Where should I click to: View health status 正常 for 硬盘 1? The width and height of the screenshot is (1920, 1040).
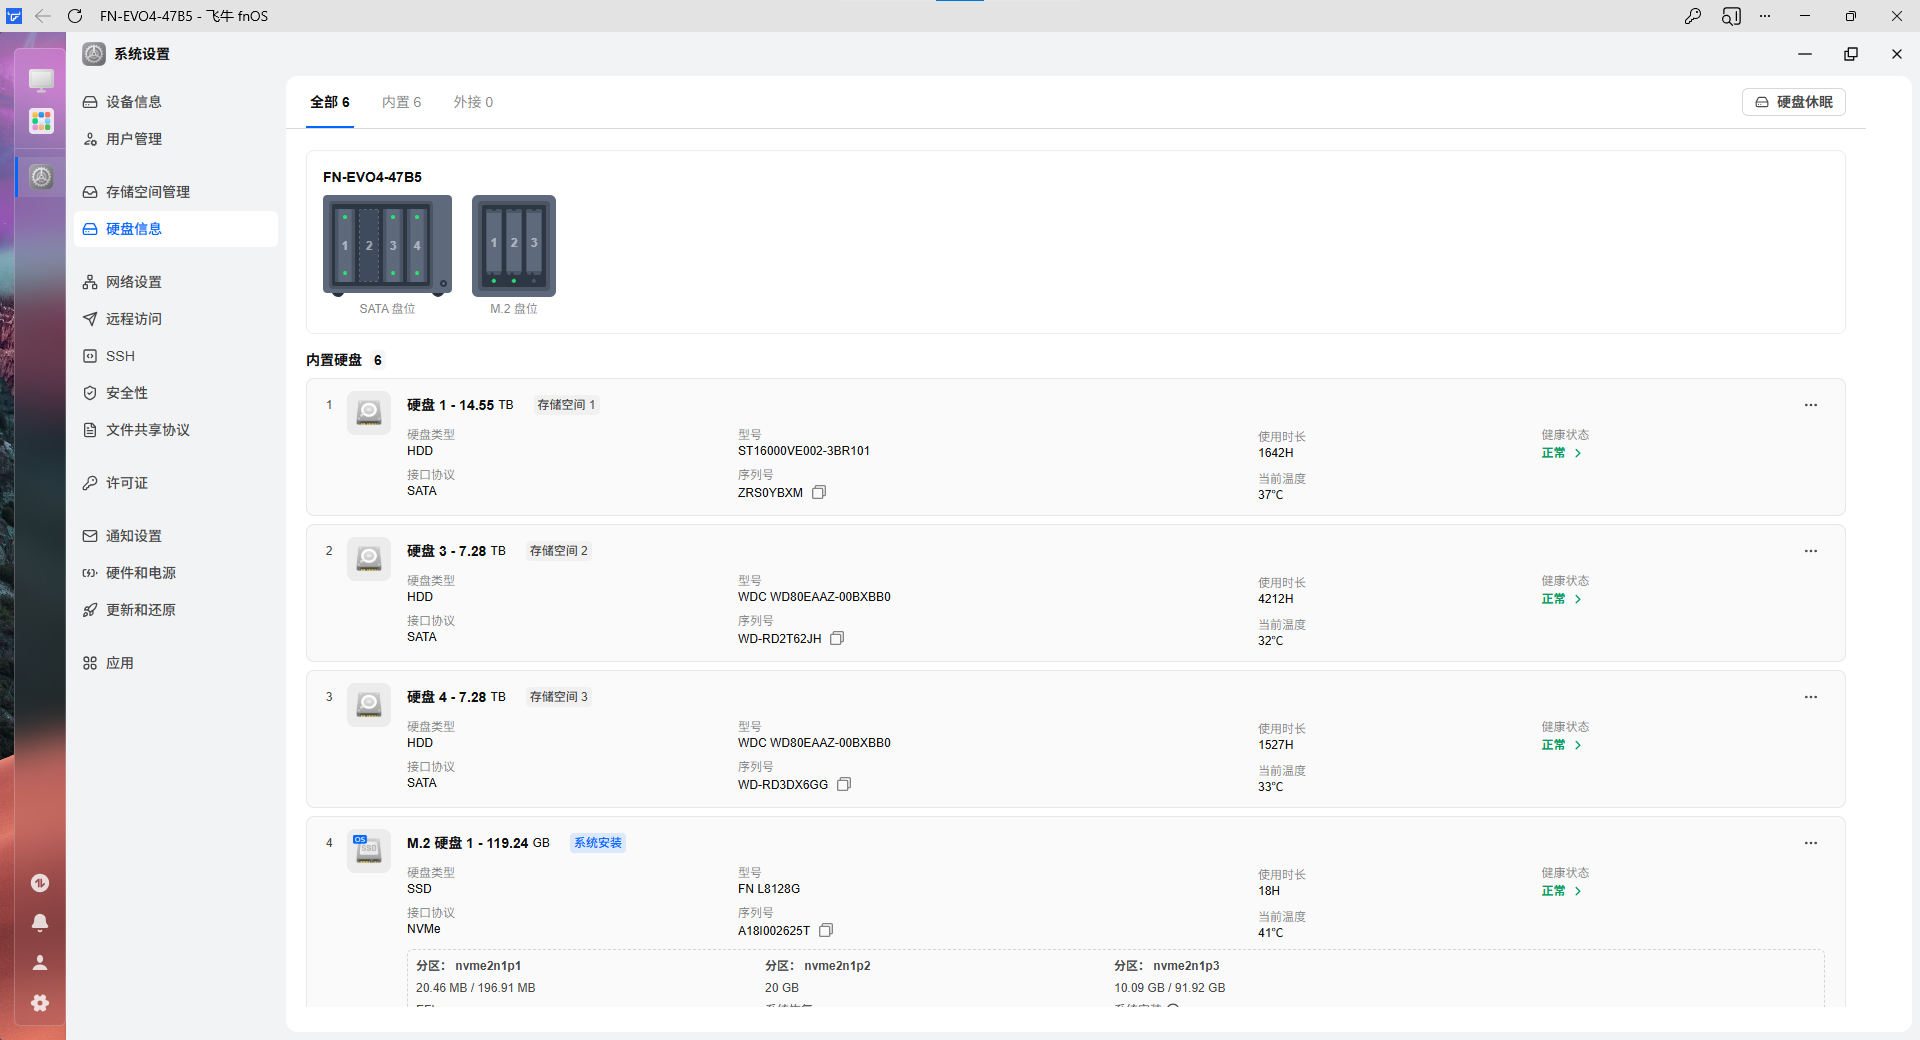[x=1561, y=453]
